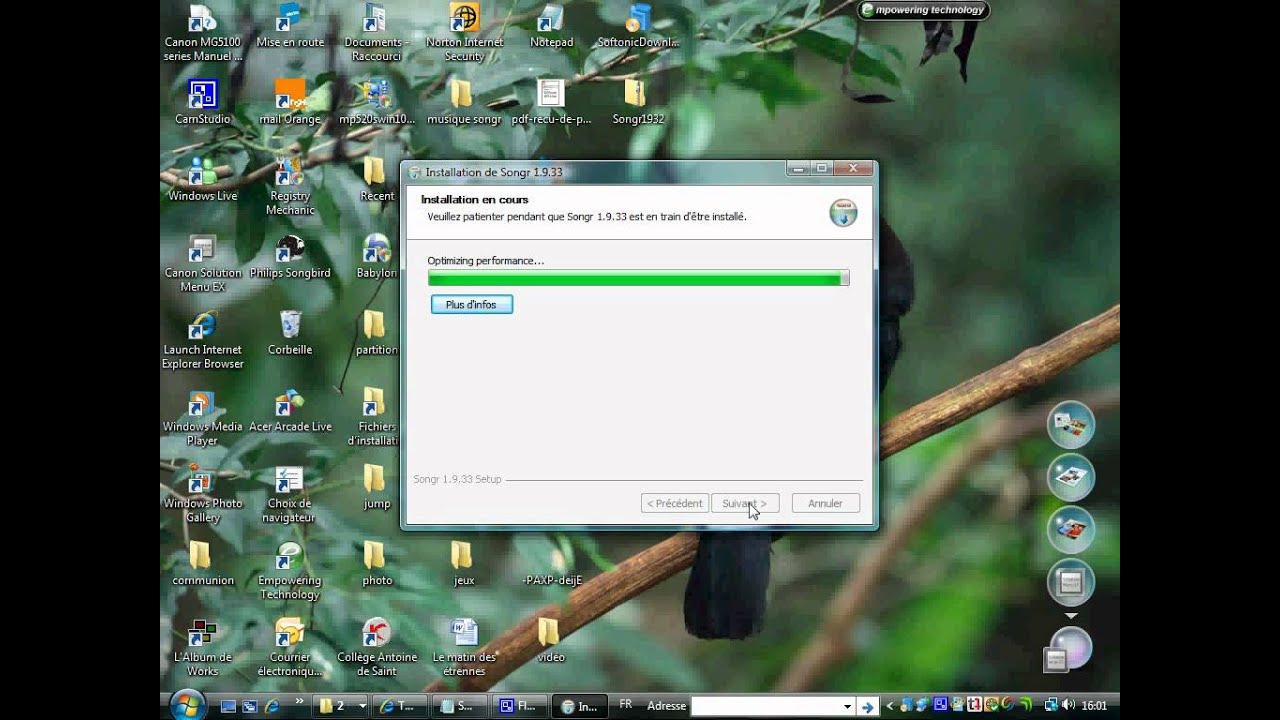Open Launch Internet Explorer Browser shortcut
1280x720 pixels.
(x=202, y=341)
